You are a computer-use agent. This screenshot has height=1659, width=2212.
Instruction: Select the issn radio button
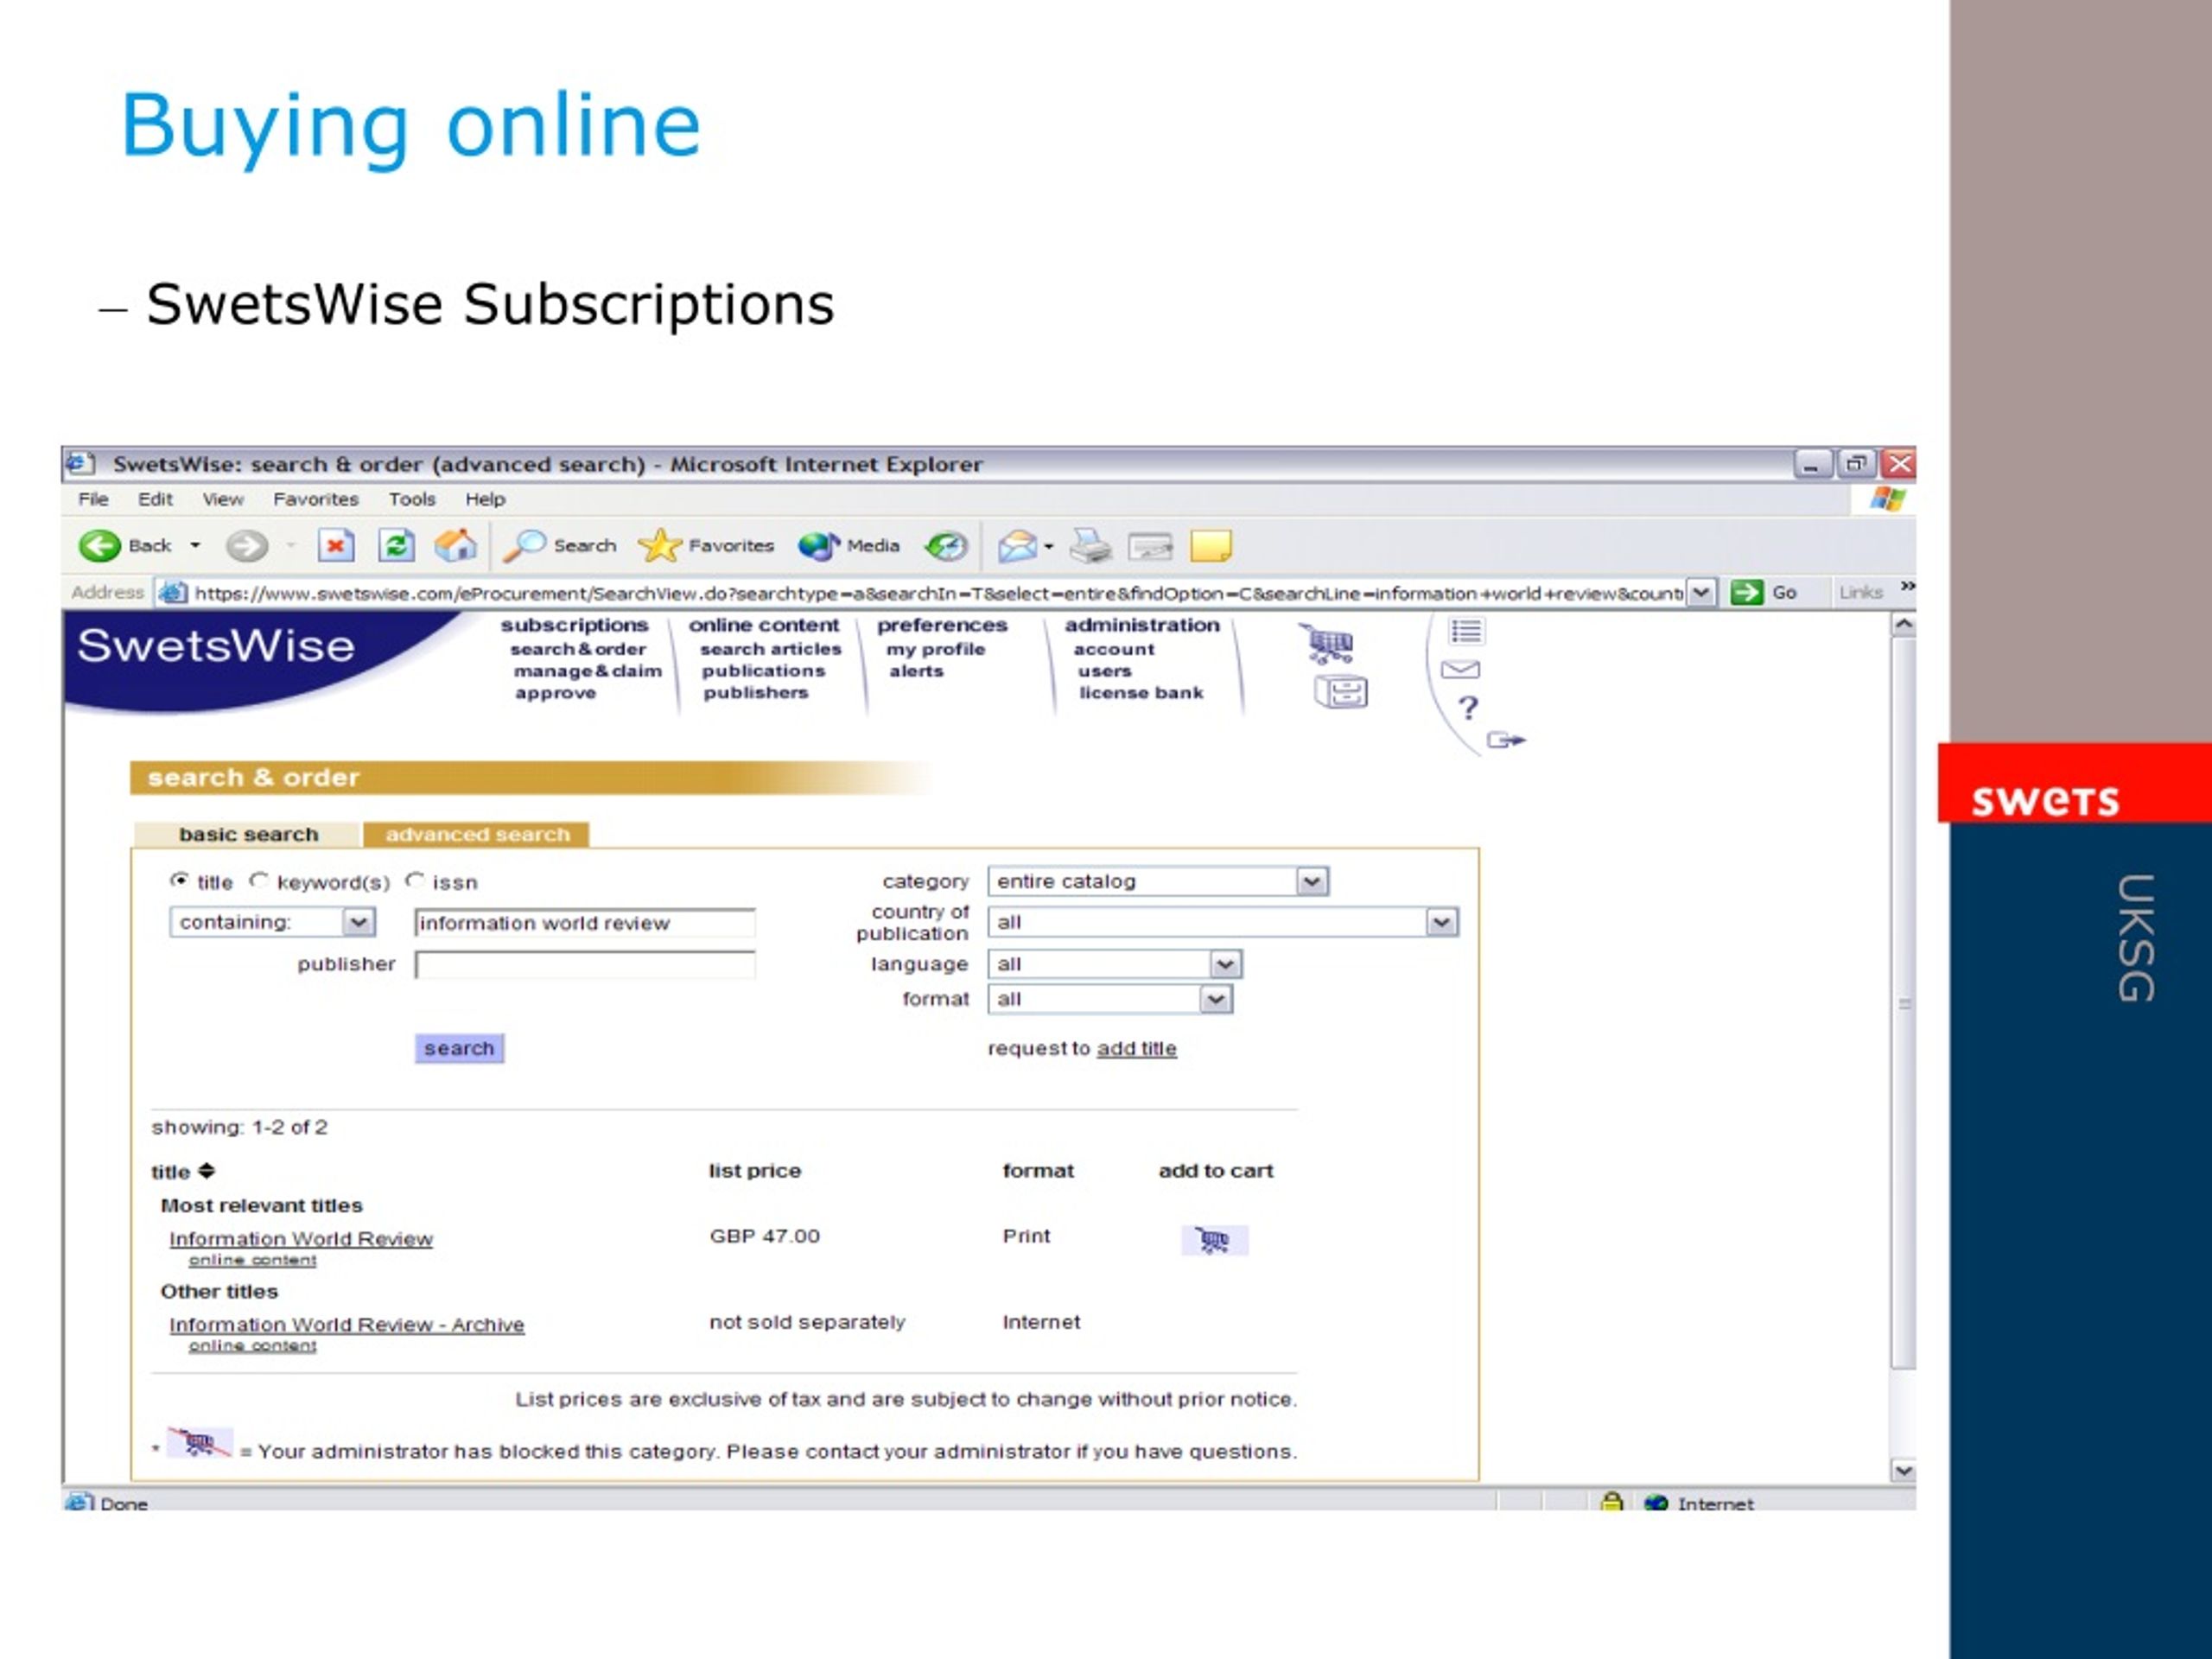(x=415, y=880)
